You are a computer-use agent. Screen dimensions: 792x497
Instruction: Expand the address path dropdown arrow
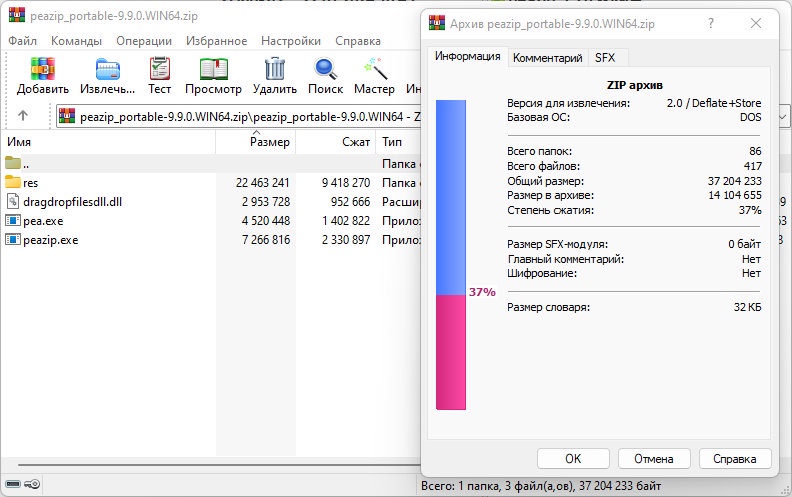(783, 117)
